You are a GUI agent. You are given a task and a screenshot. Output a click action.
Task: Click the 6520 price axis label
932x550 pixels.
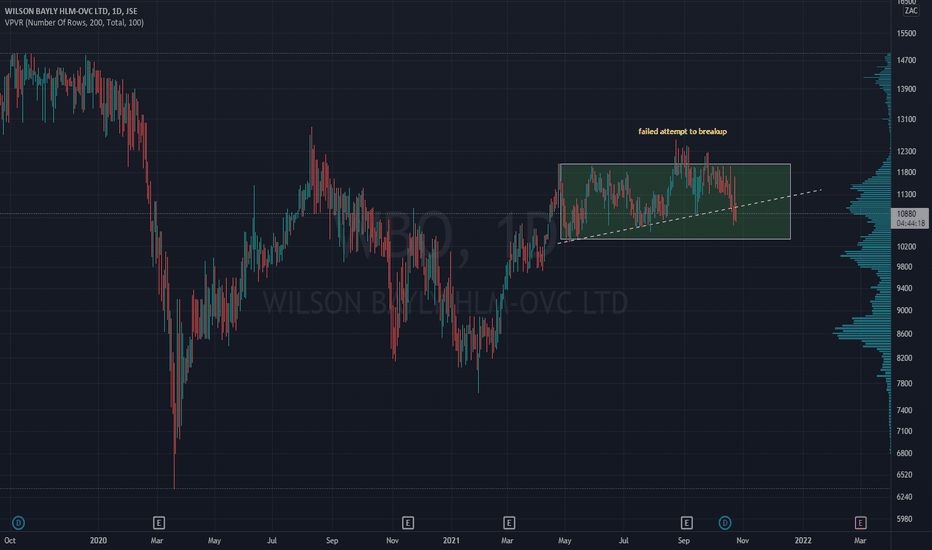pyautogui.click(x=905, y=474)
